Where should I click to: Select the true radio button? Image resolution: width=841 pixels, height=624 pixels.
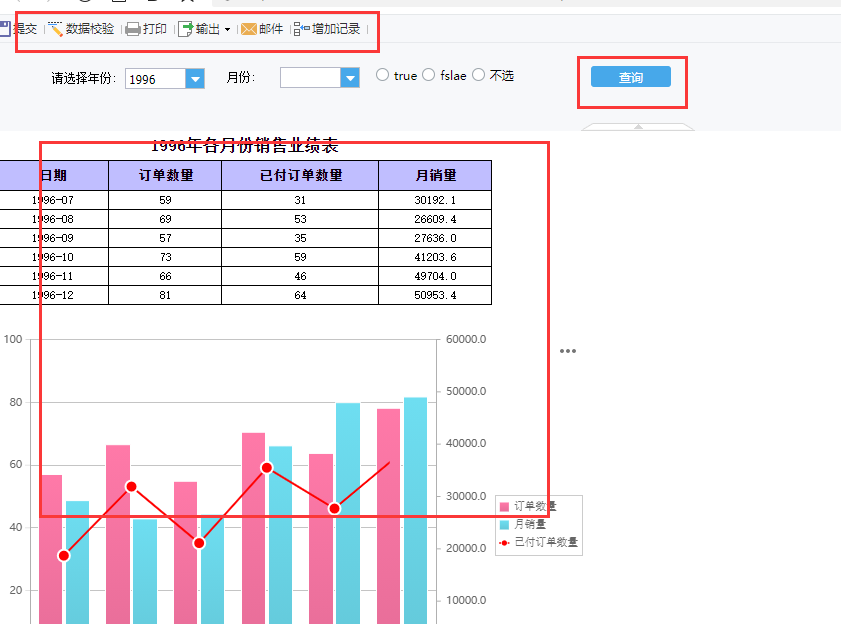[382, 75]
